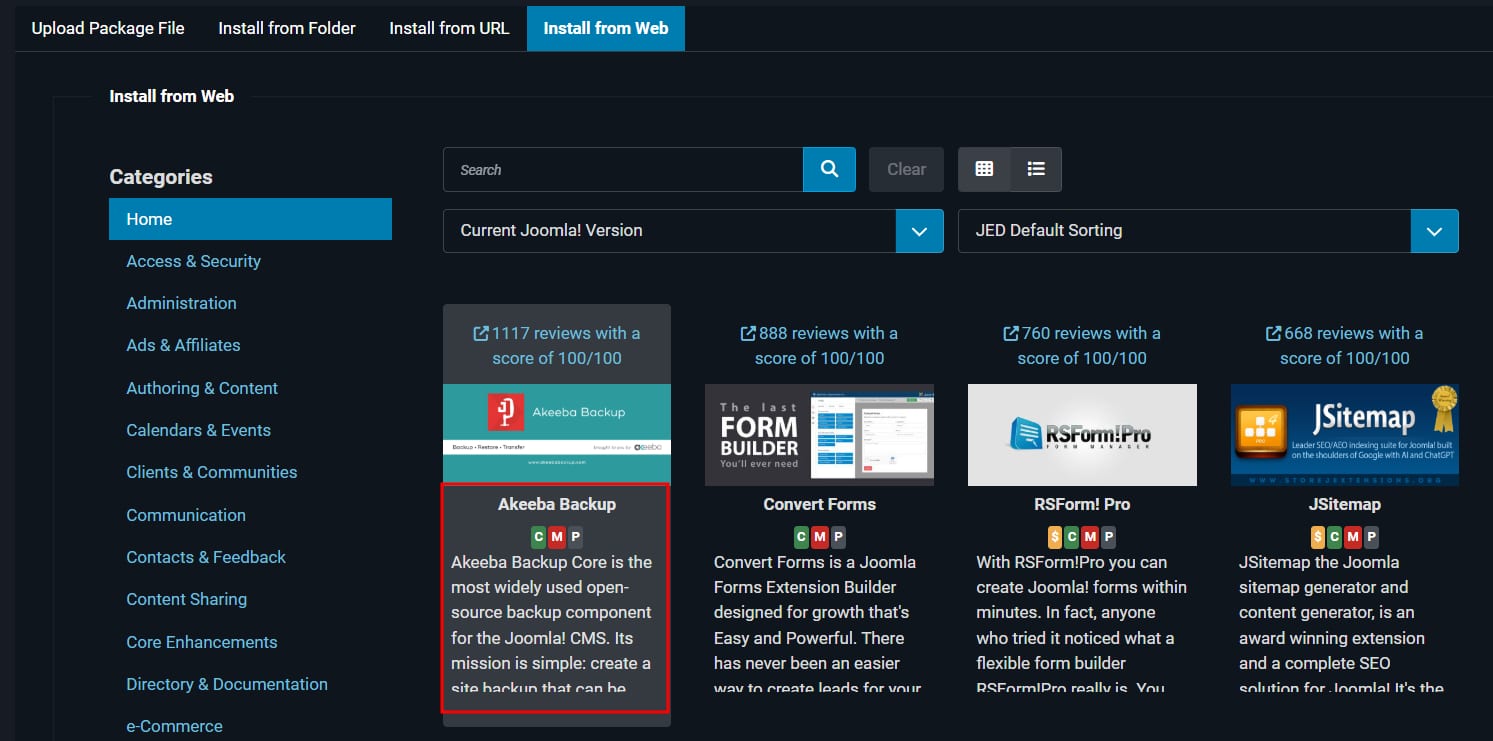The image size is (1493, 741).
Task: Click the gray P plugin badge on JSitemap
Action: click(x=1371, y=537)
